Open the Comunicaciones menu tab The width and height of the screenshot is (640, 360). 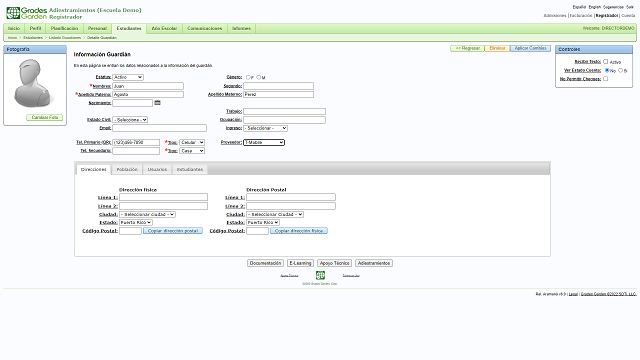point(205,29)
